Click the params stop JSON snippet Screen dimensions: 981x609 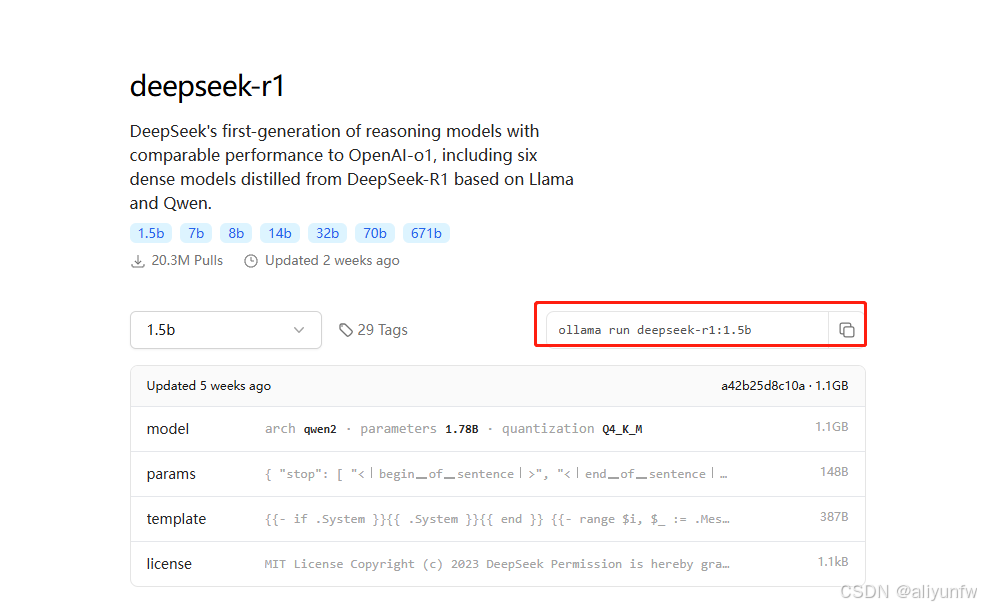point(496,474)
